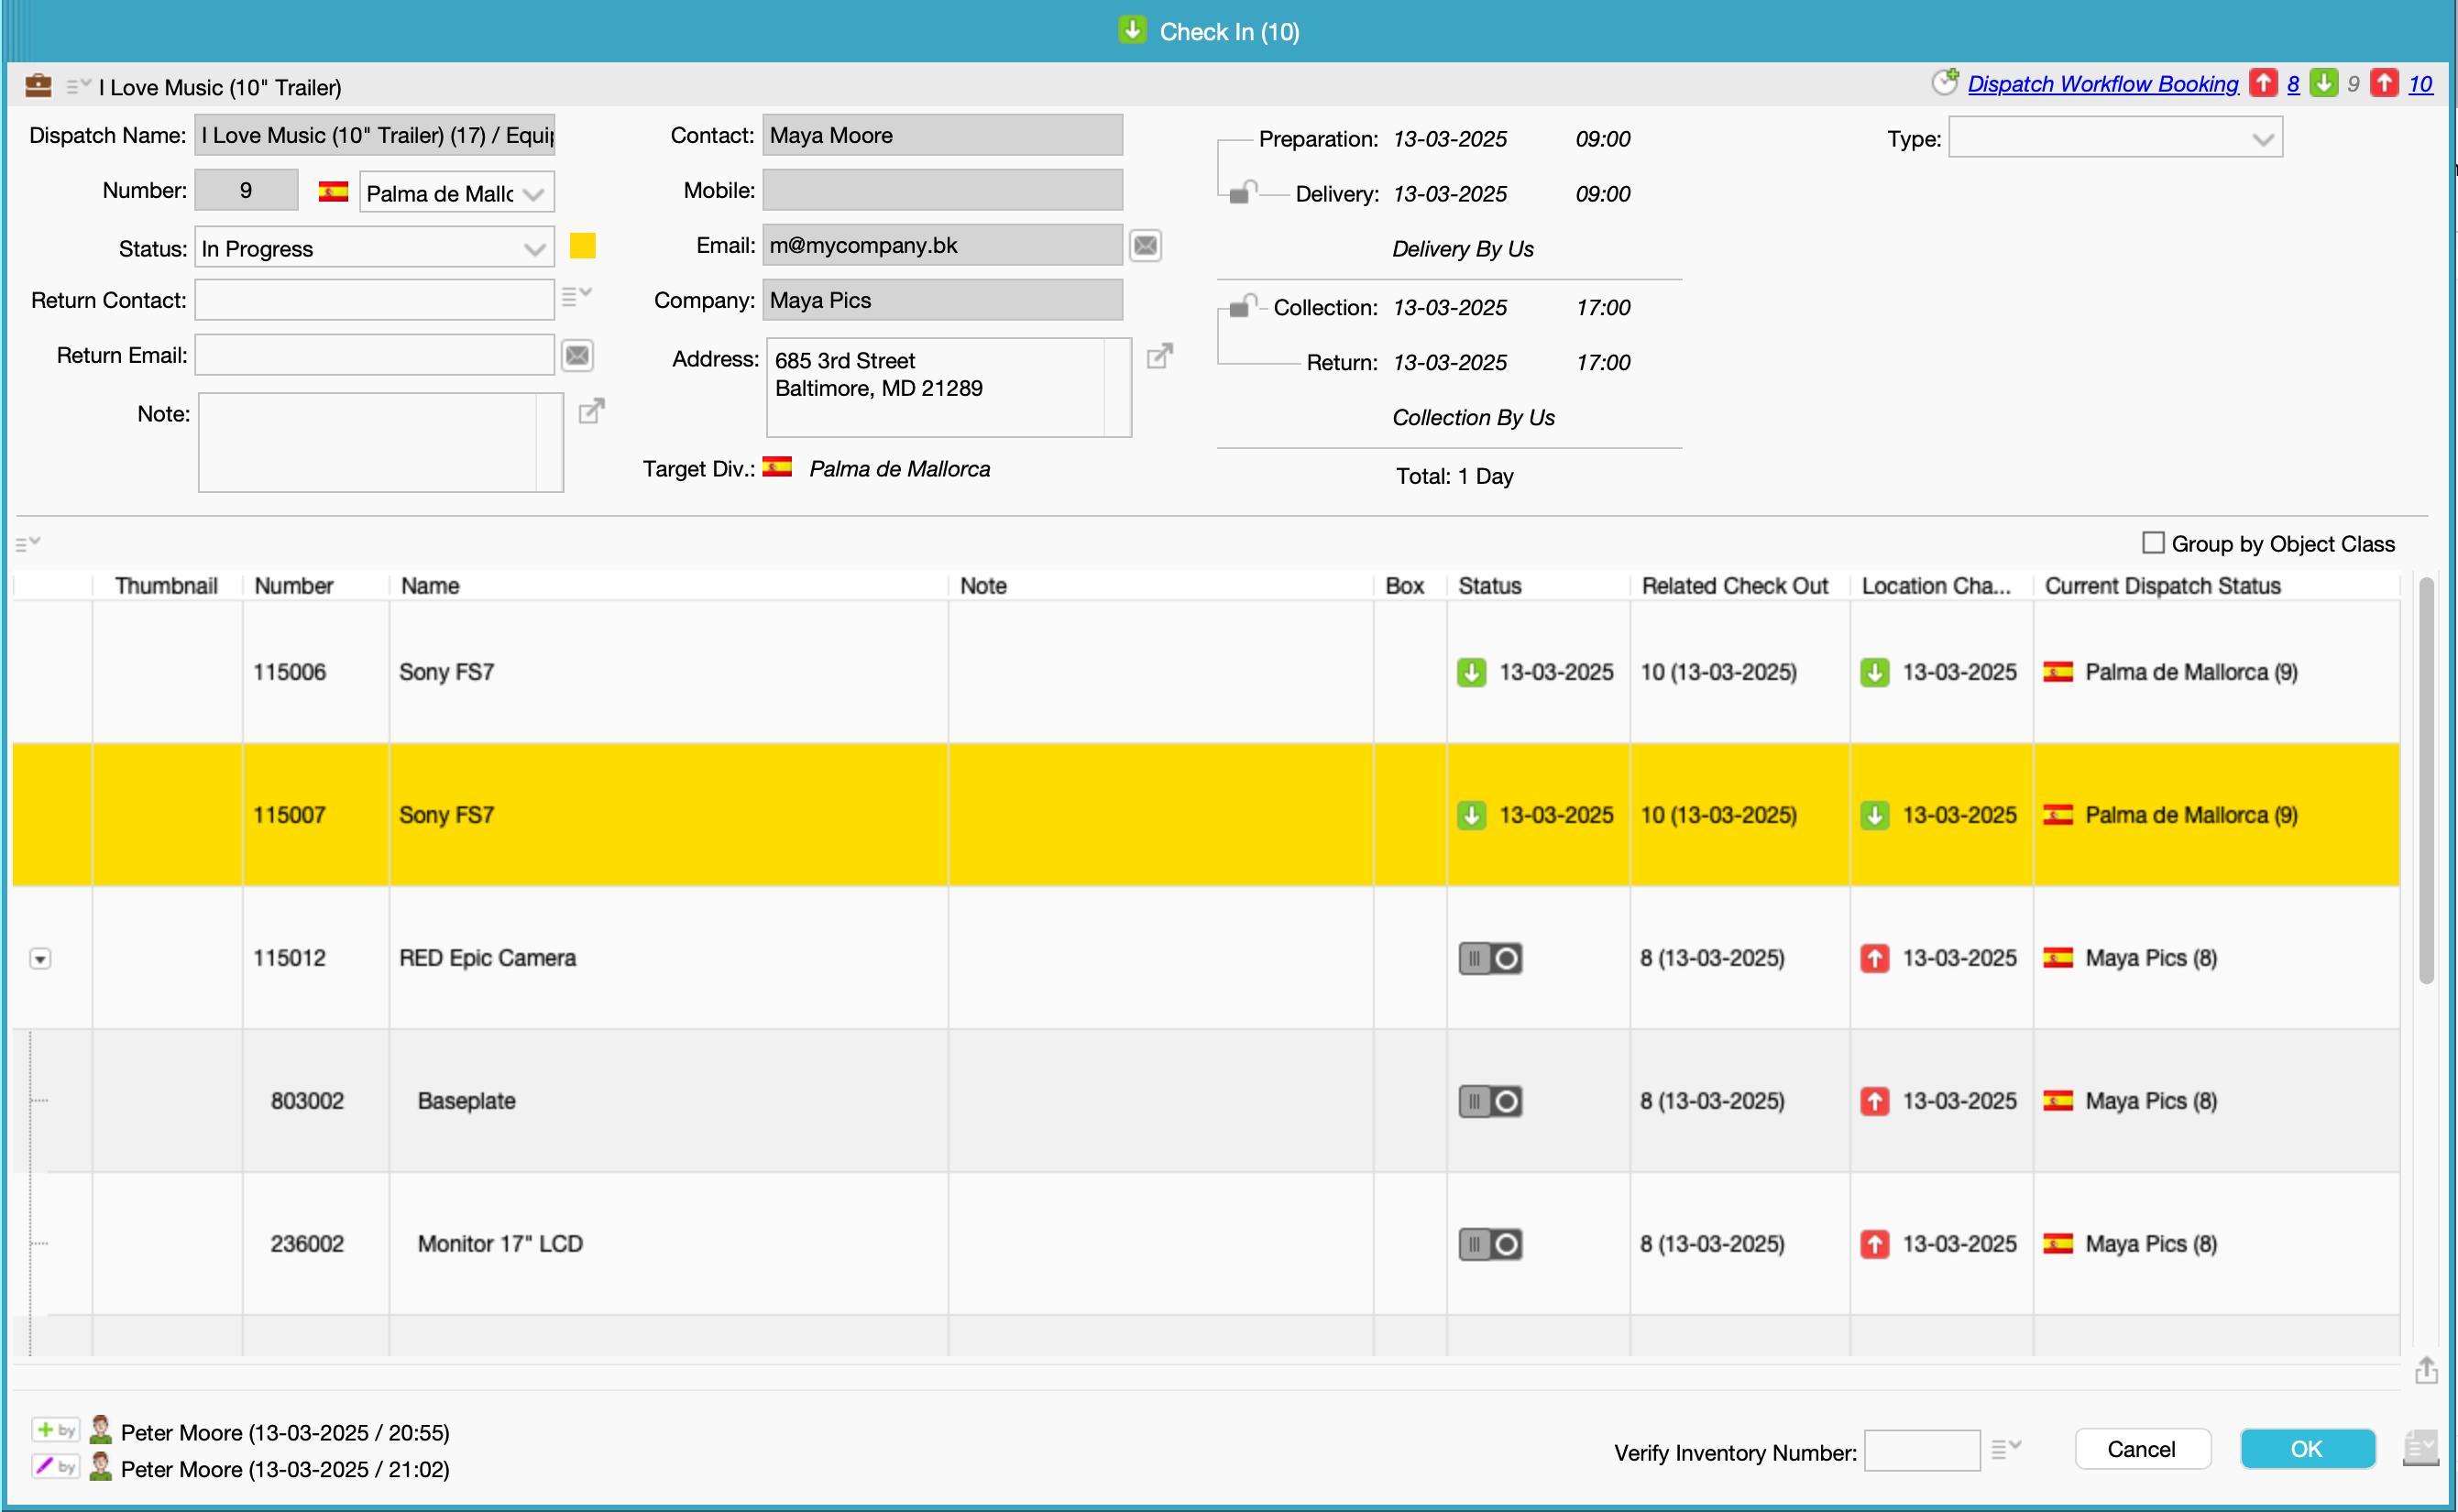Click the yellow status color swatch

tap(582, 246)
